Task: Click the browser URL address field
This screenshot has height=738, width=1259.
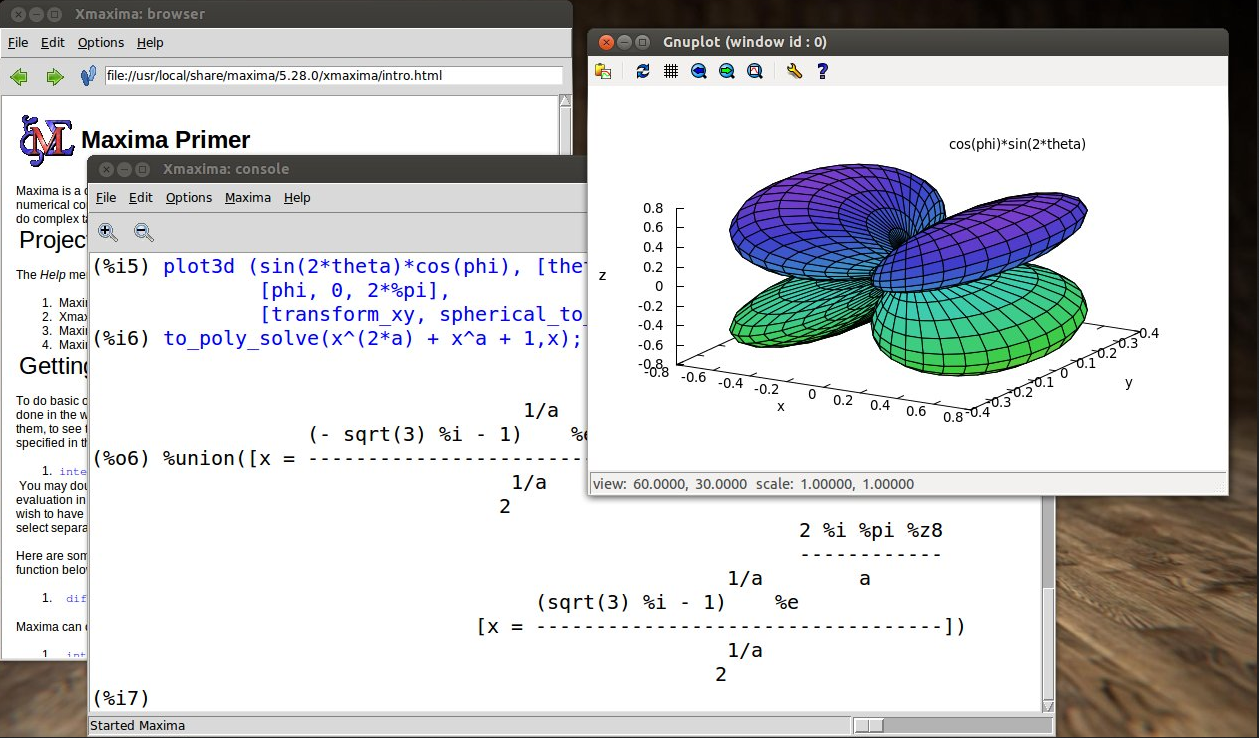Action: (x=334, y=75)
